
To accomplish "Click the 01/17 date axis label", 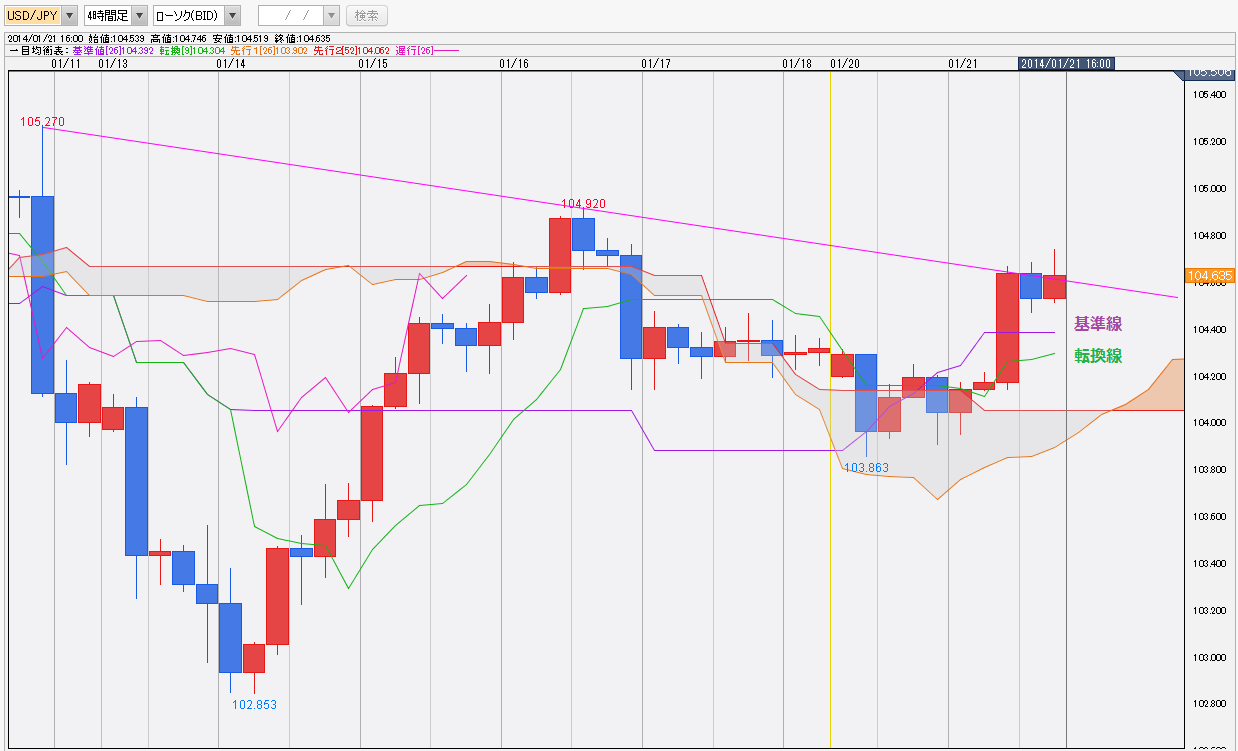I will point(656,63).
